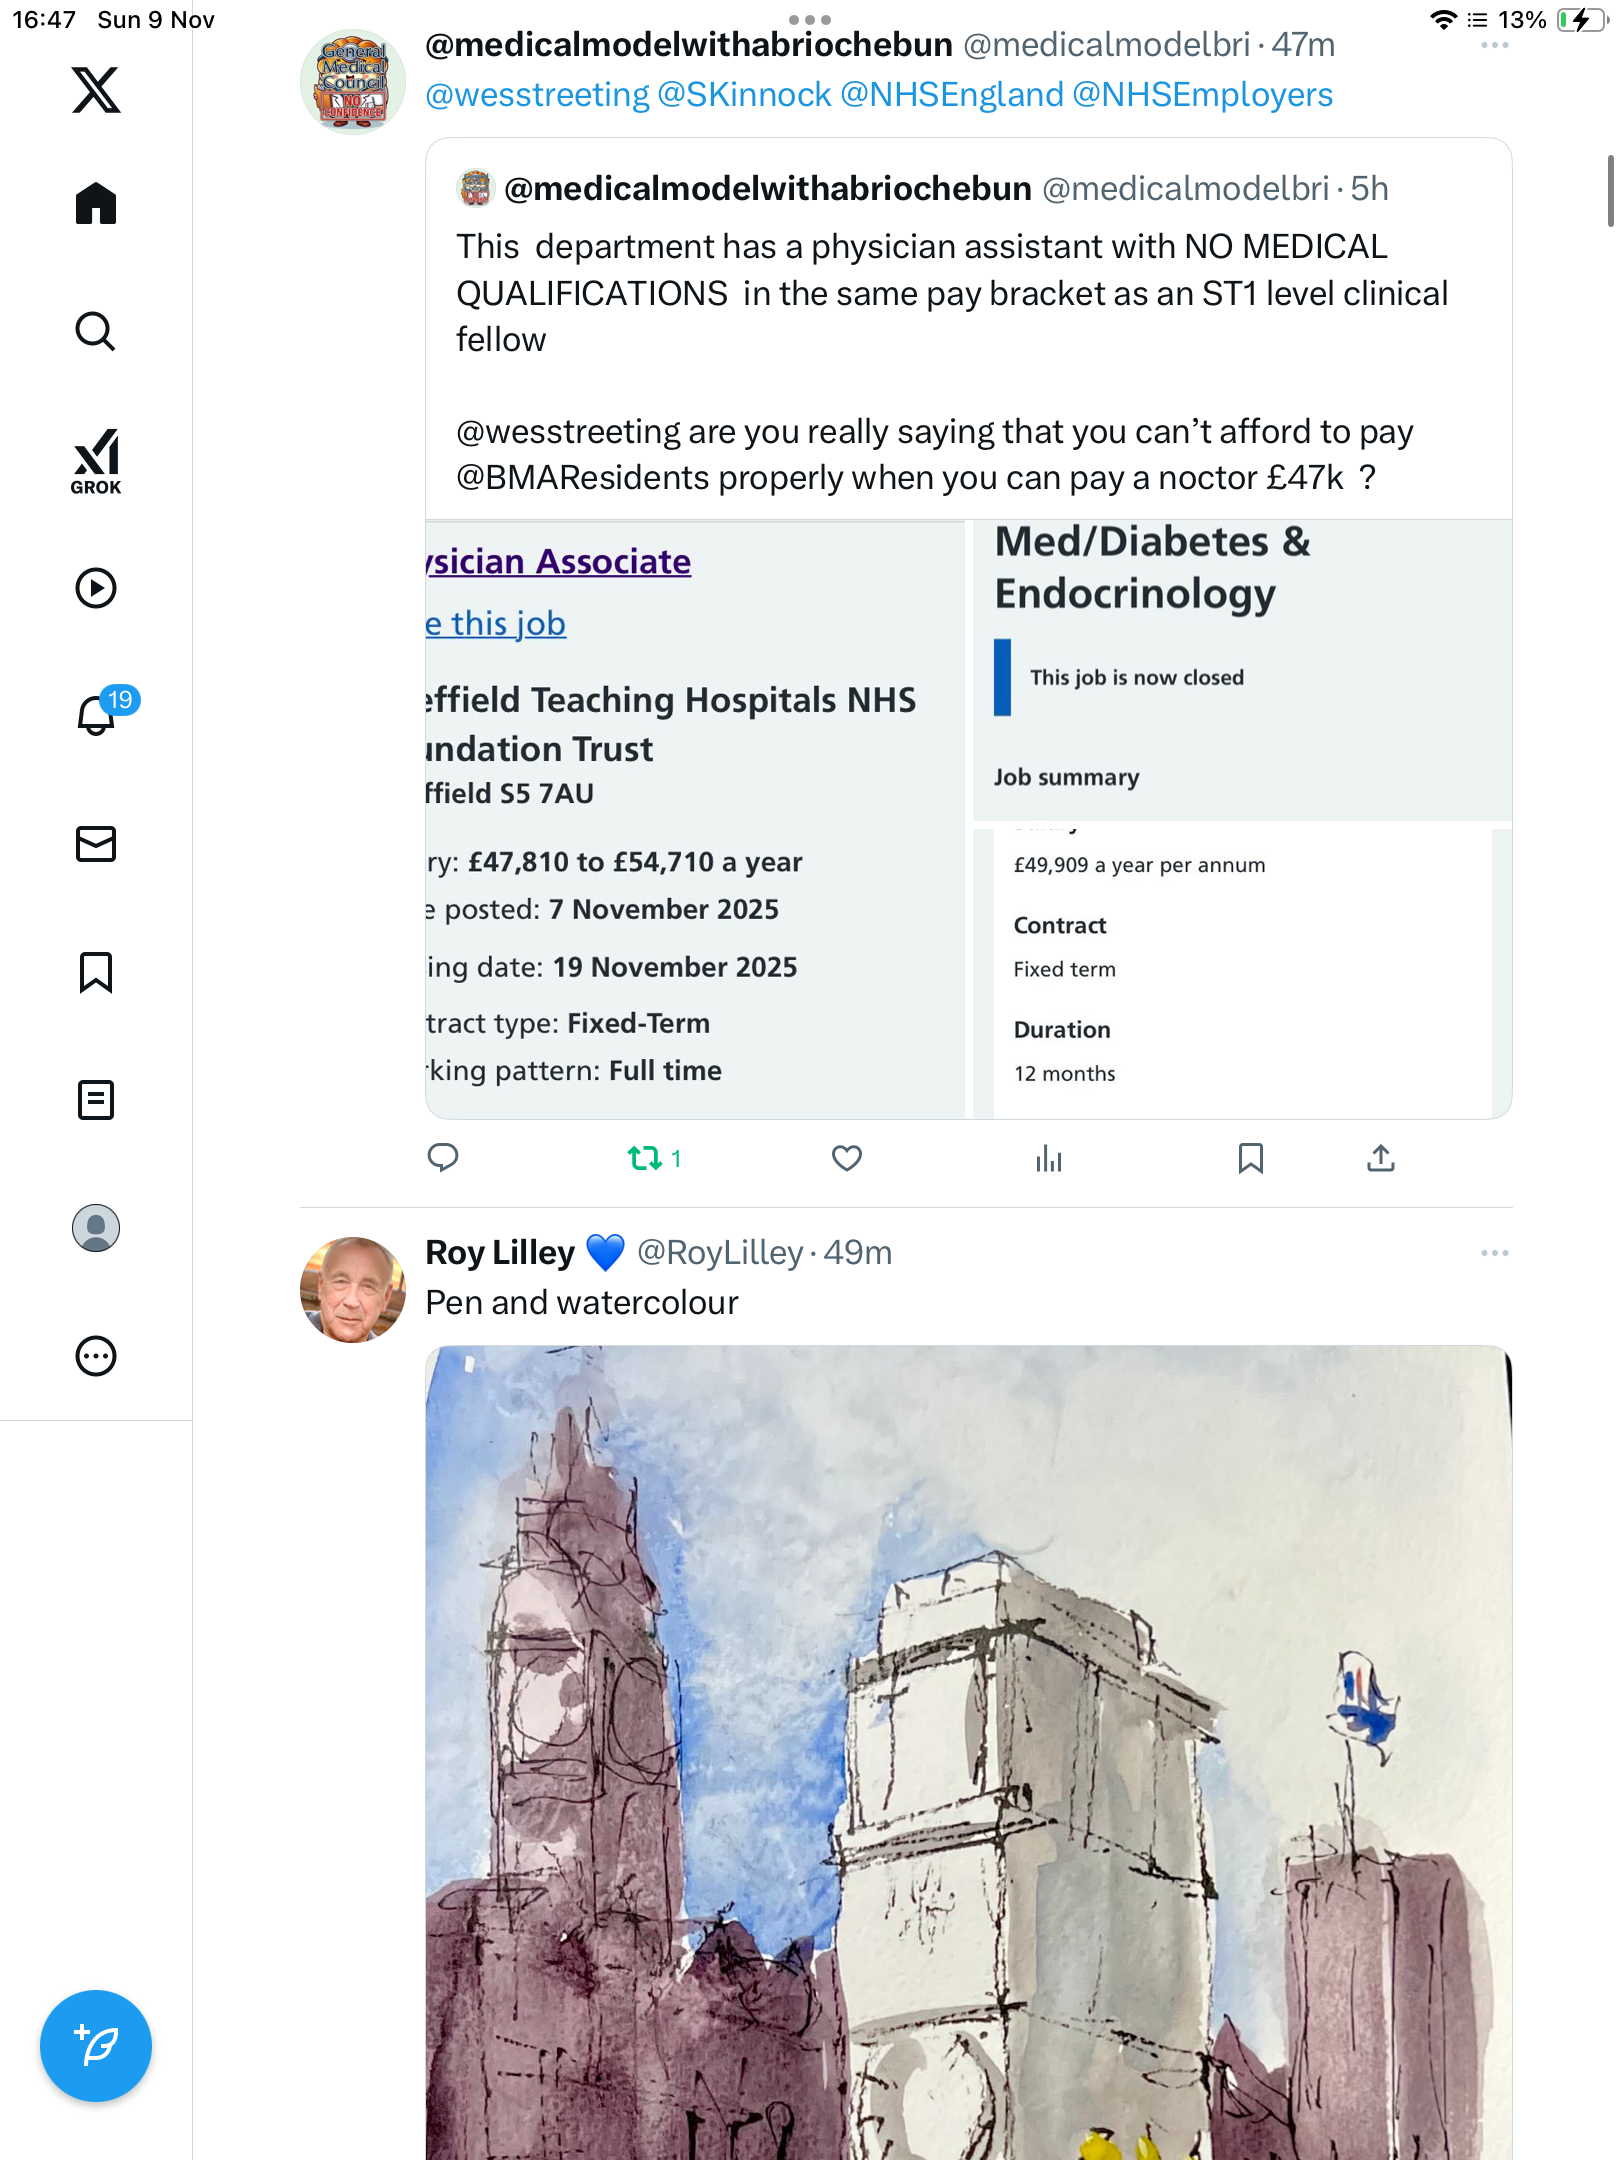This screenshot has height=2160, width=1620.
Task: Expand more options on Roy Lilley's post
Action: tap(1494, 1253)
